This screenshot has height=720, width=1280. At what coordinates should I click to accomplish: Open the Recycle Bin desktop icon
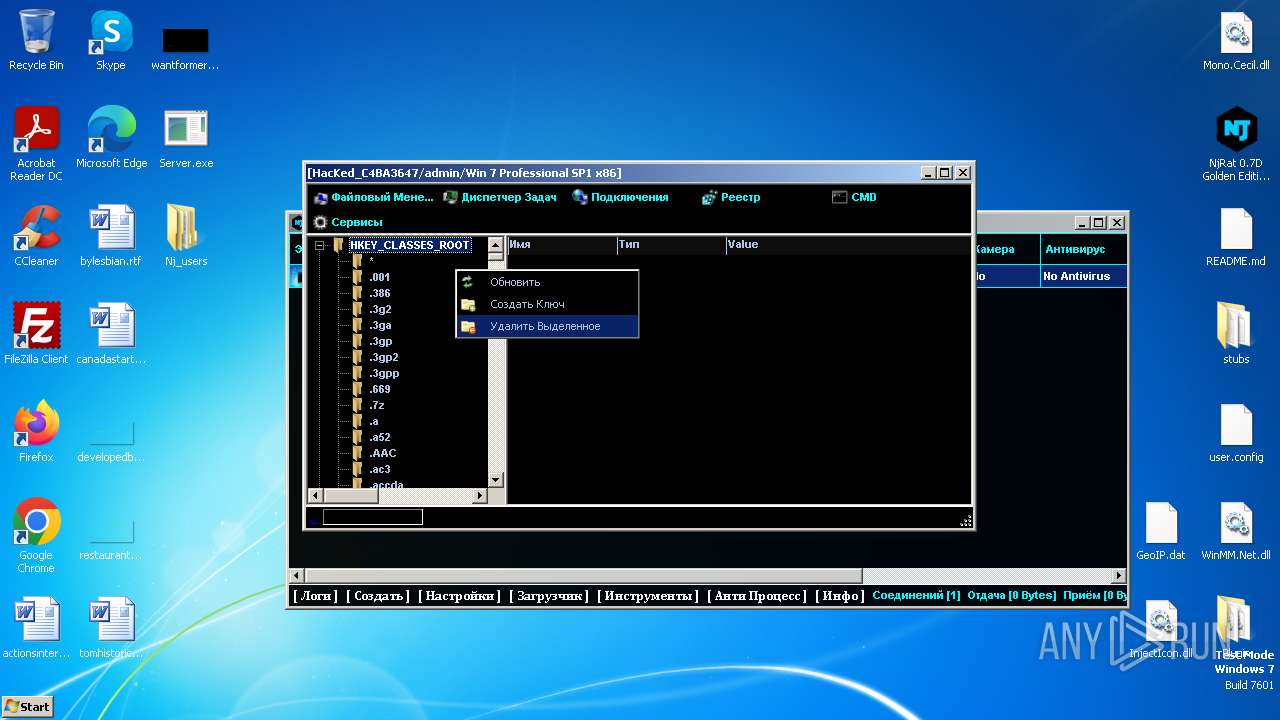pos(36,41)
